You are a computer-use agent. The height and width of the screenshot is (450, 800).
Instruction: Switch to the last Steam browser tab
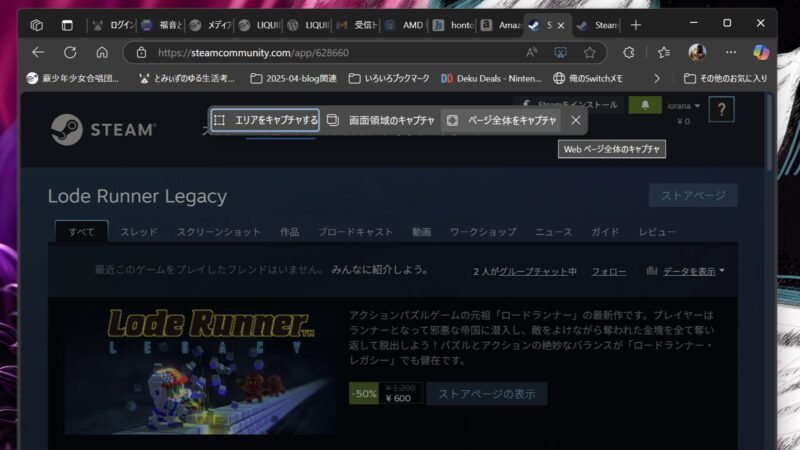(x=597, y=25)
